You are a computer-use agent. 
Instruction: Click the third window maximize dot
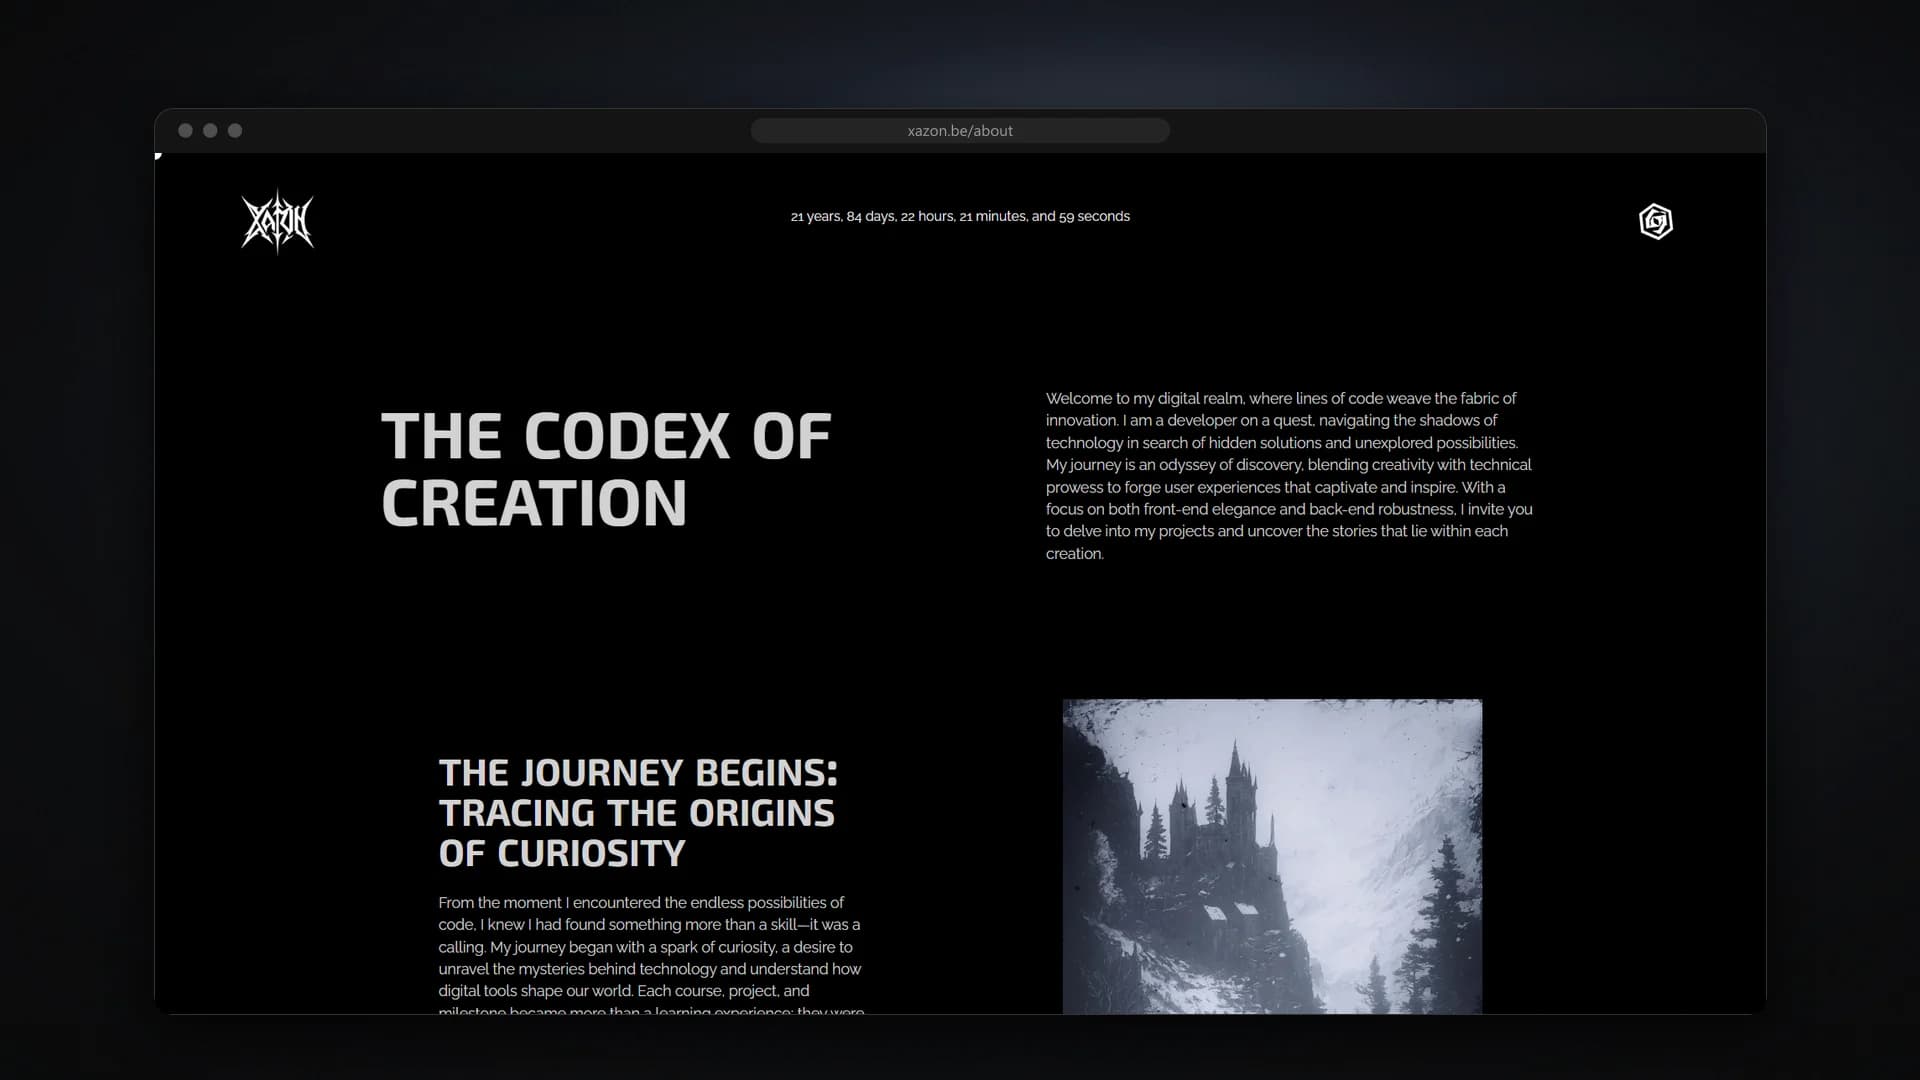click(235, 131)
